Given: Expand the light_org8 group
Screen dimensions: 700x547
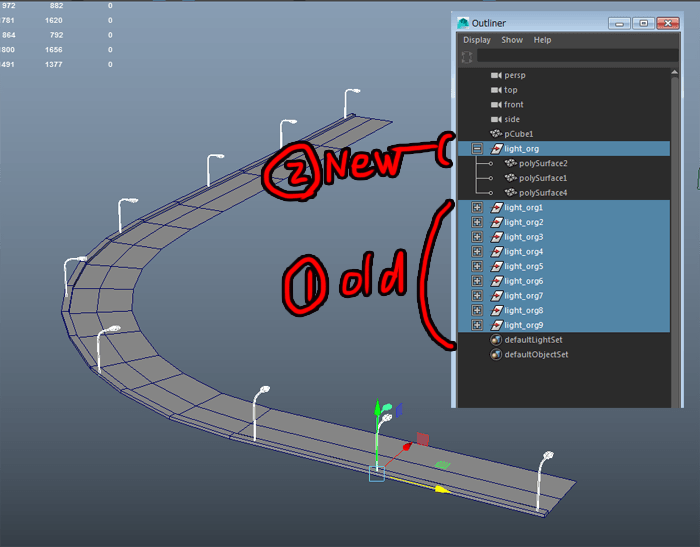Looking at the screenshot, I should coord(477,310).
